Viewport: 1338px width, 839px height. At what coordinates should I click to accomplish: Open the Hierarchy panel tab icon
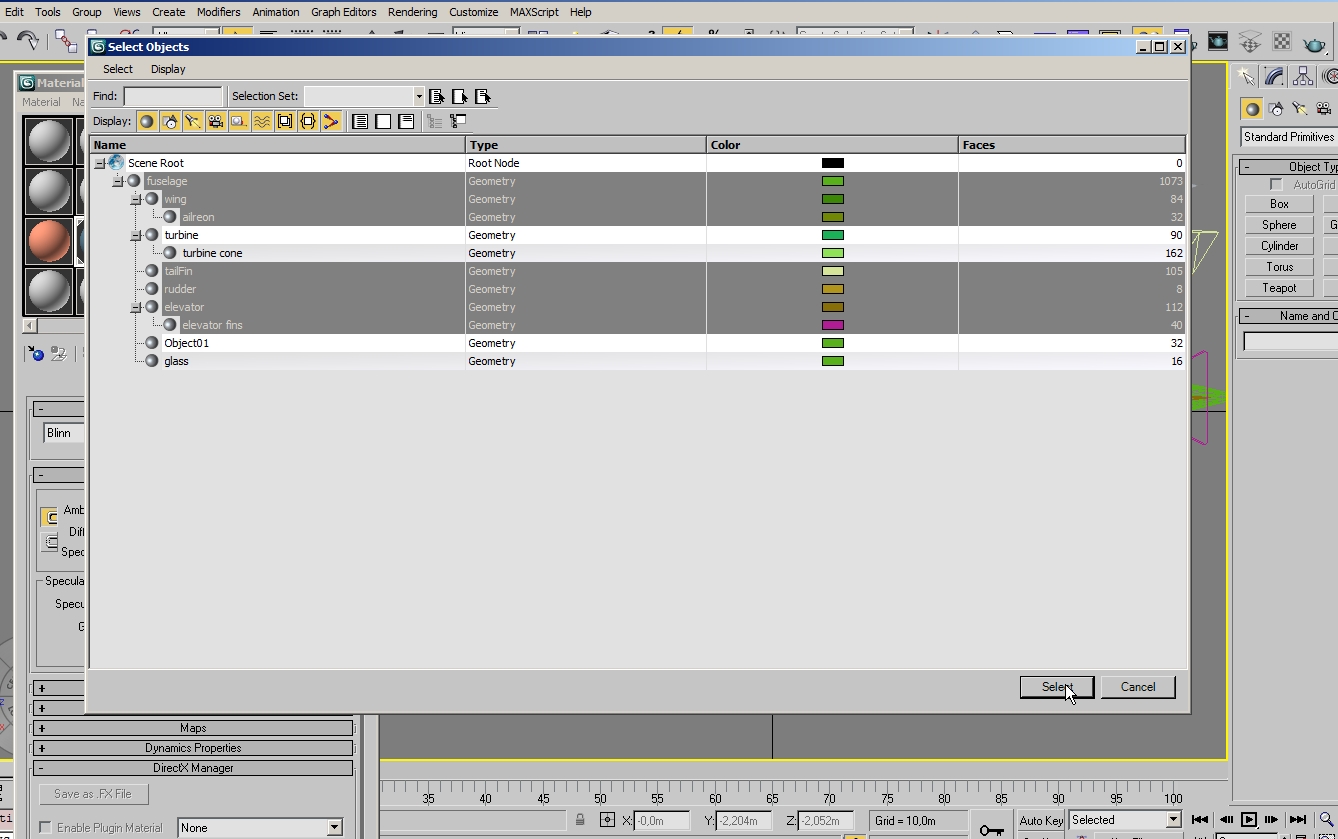[1302, 76]
